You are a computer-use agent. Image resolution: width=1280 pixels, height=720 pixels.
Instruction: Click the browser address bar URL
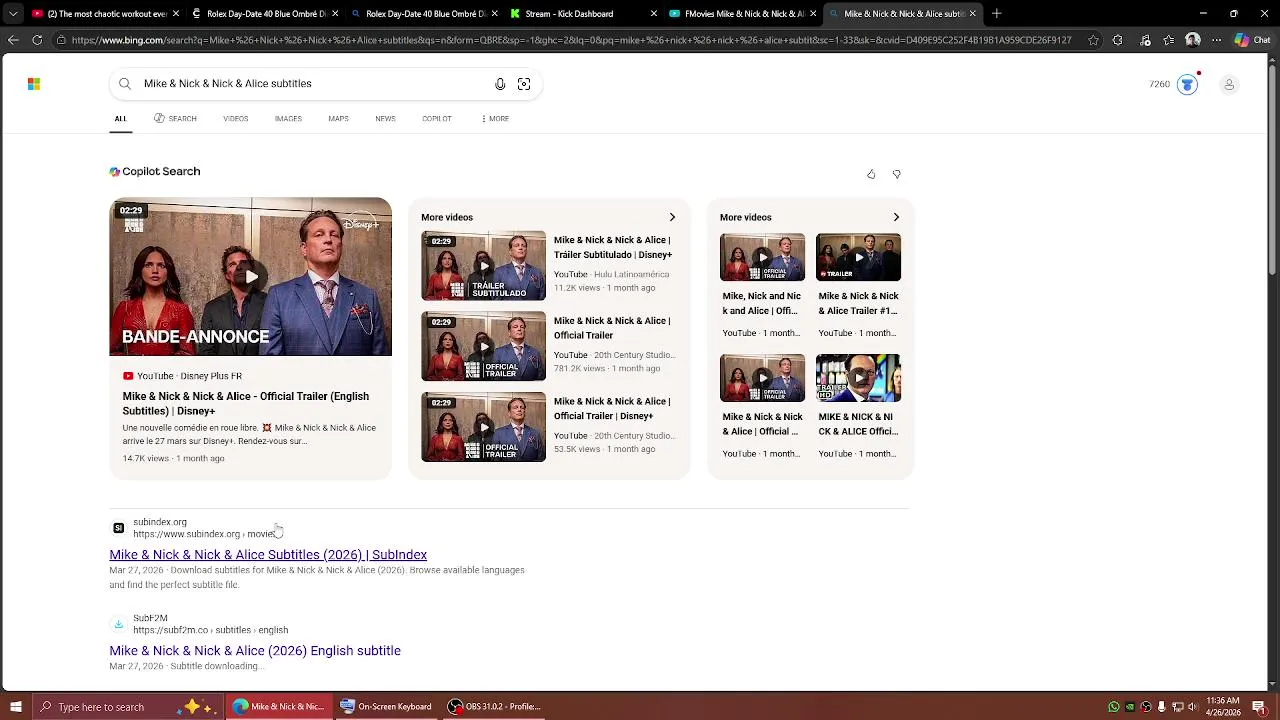571,40
